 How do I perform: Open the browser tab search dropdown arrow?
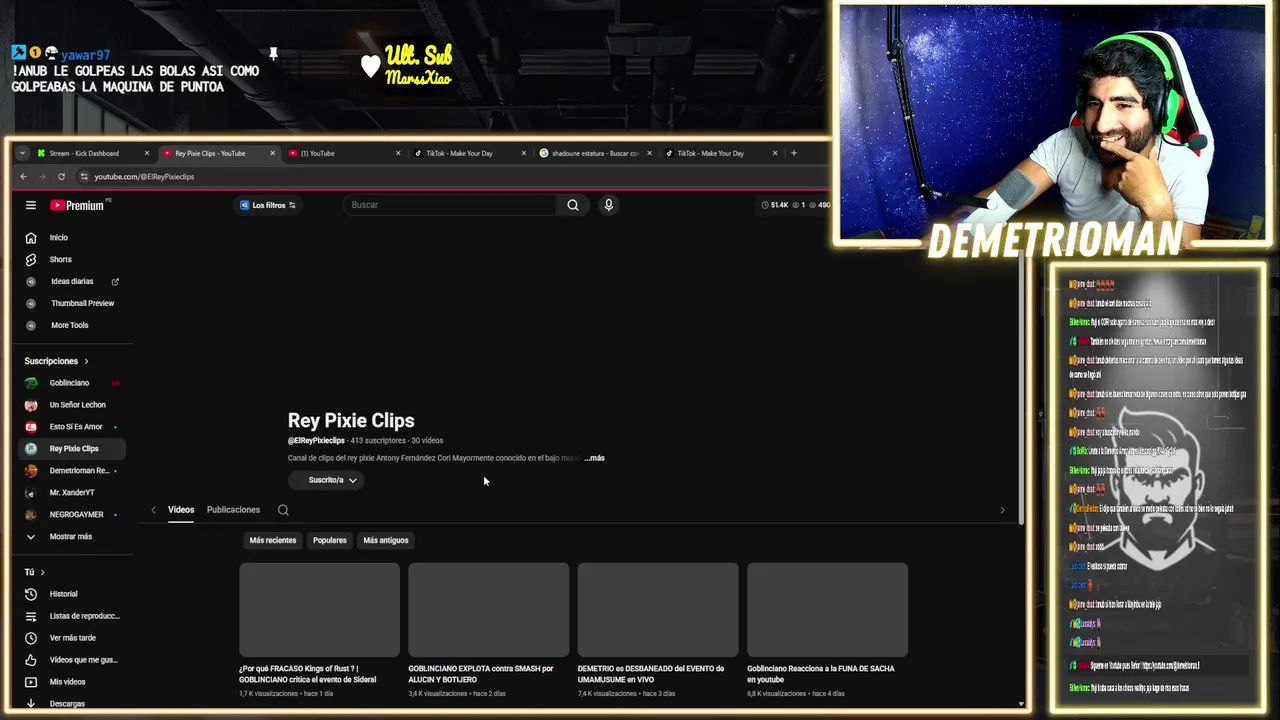coord(22,153)
